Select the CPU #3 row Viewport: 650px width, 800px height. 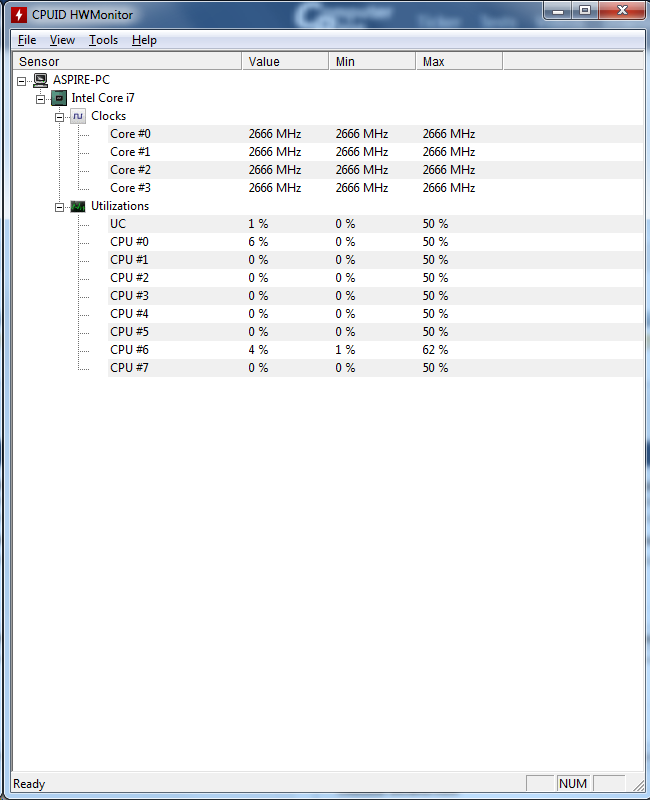coord(376,296)
